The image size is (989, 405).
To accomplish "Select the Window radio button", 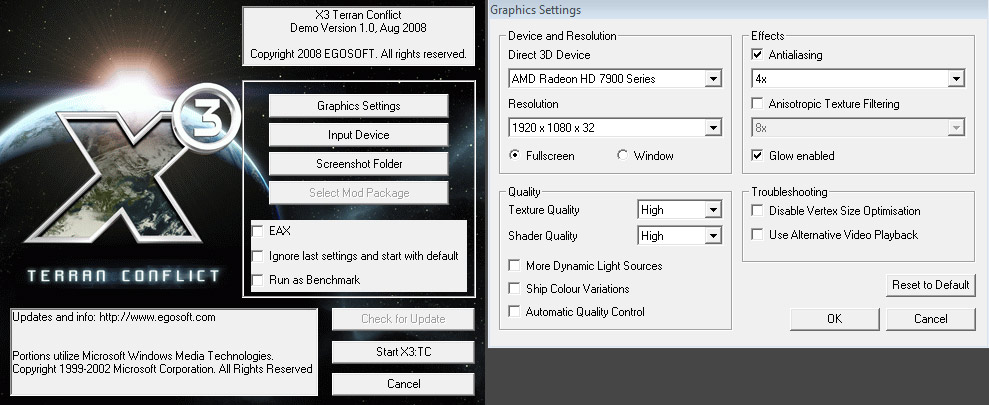I will 623,155.
